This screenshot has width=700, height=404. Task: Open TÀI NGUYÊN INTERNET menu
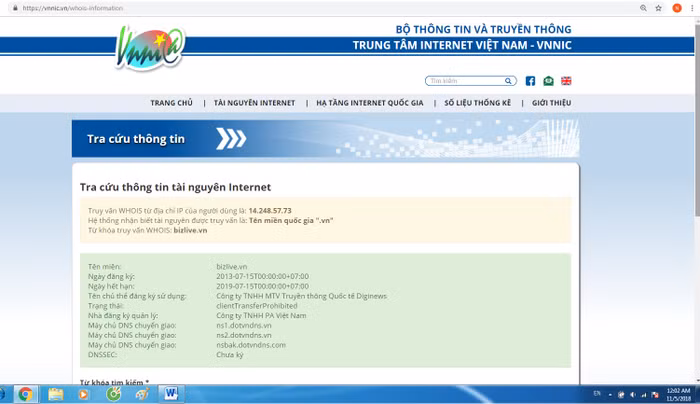(254, 103)
